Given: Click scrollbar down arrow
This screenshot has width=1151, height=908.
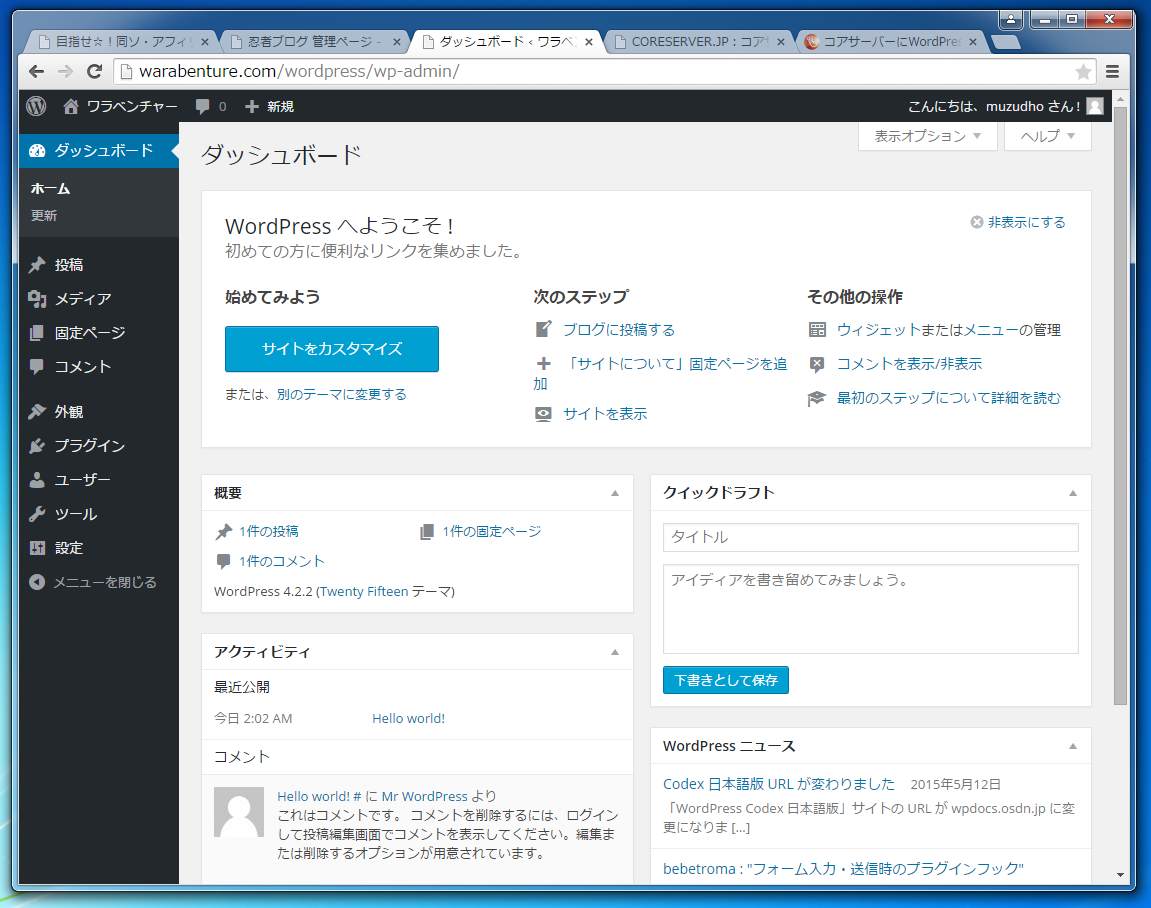Looking at the screenshot, I should (1120, 875).
